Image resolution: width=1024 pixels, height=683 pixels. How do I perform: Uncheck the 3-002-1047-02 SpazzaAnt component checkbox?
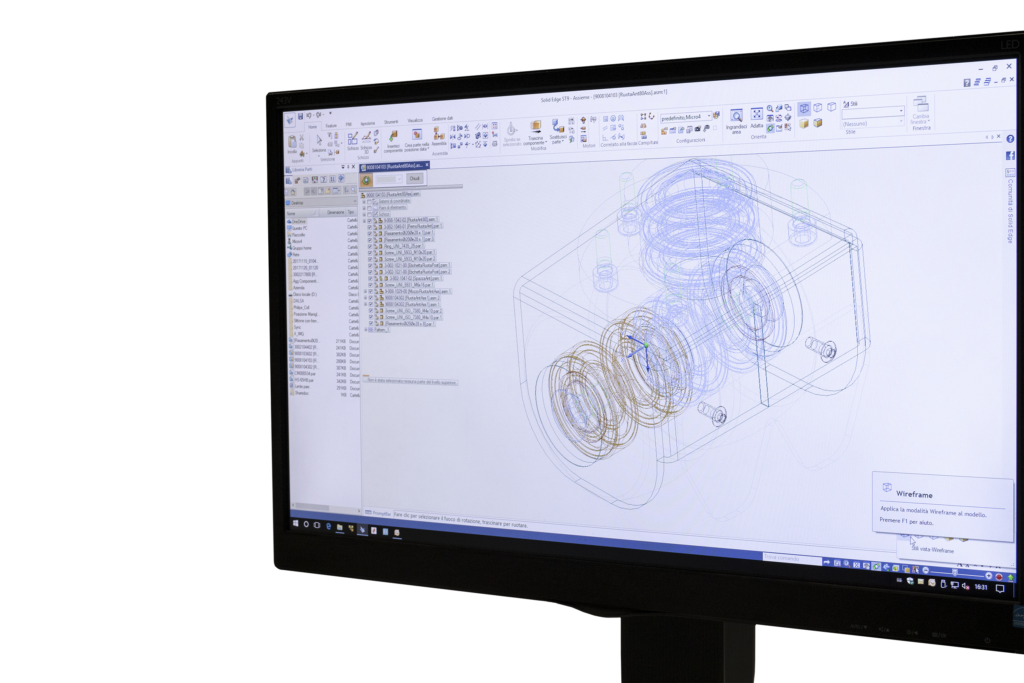[x=370, y=279]
